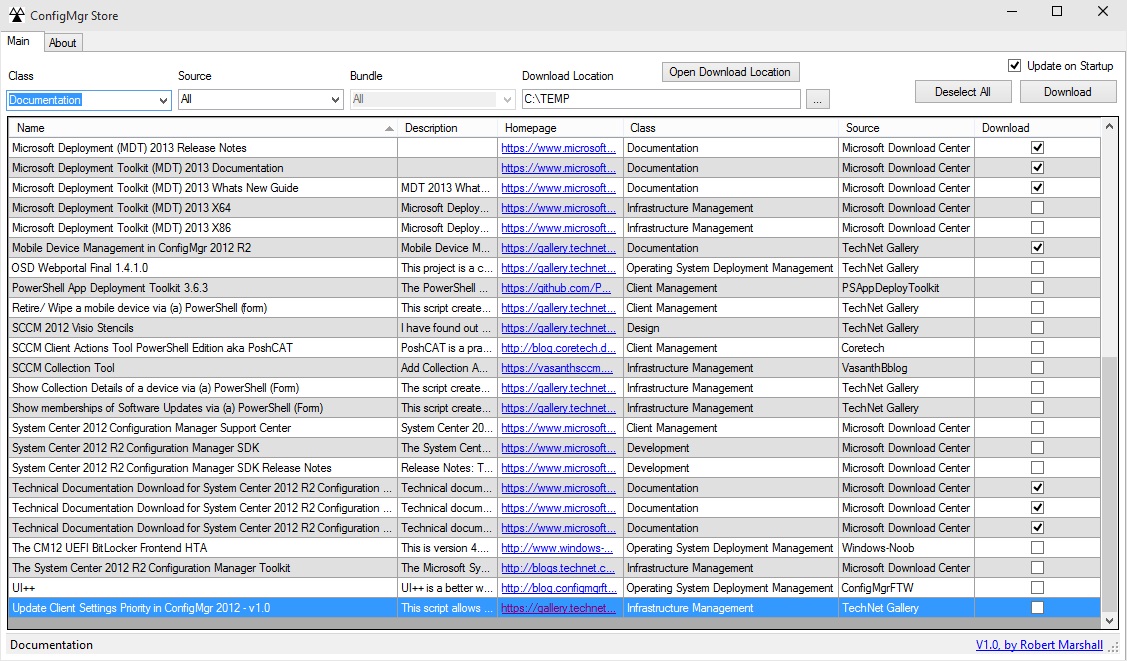This screenshot has height=661, width=1127.
Task: Click the browse ellipsis button next to C:\TEMP
Action: pyautogui.click(x=817, y=100)
